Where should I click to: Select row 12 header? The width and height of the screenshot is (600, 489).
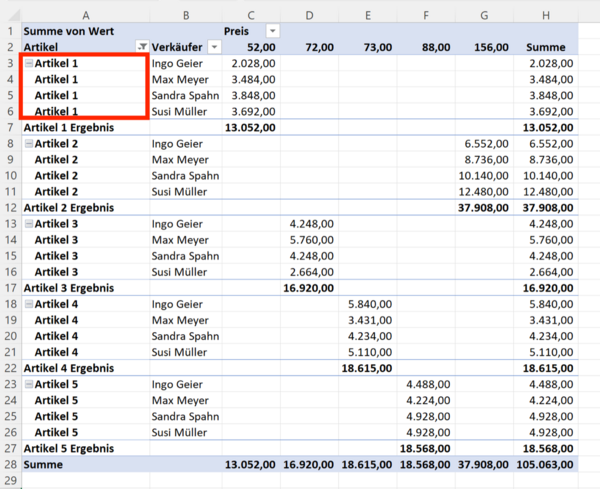pos(10,208)
